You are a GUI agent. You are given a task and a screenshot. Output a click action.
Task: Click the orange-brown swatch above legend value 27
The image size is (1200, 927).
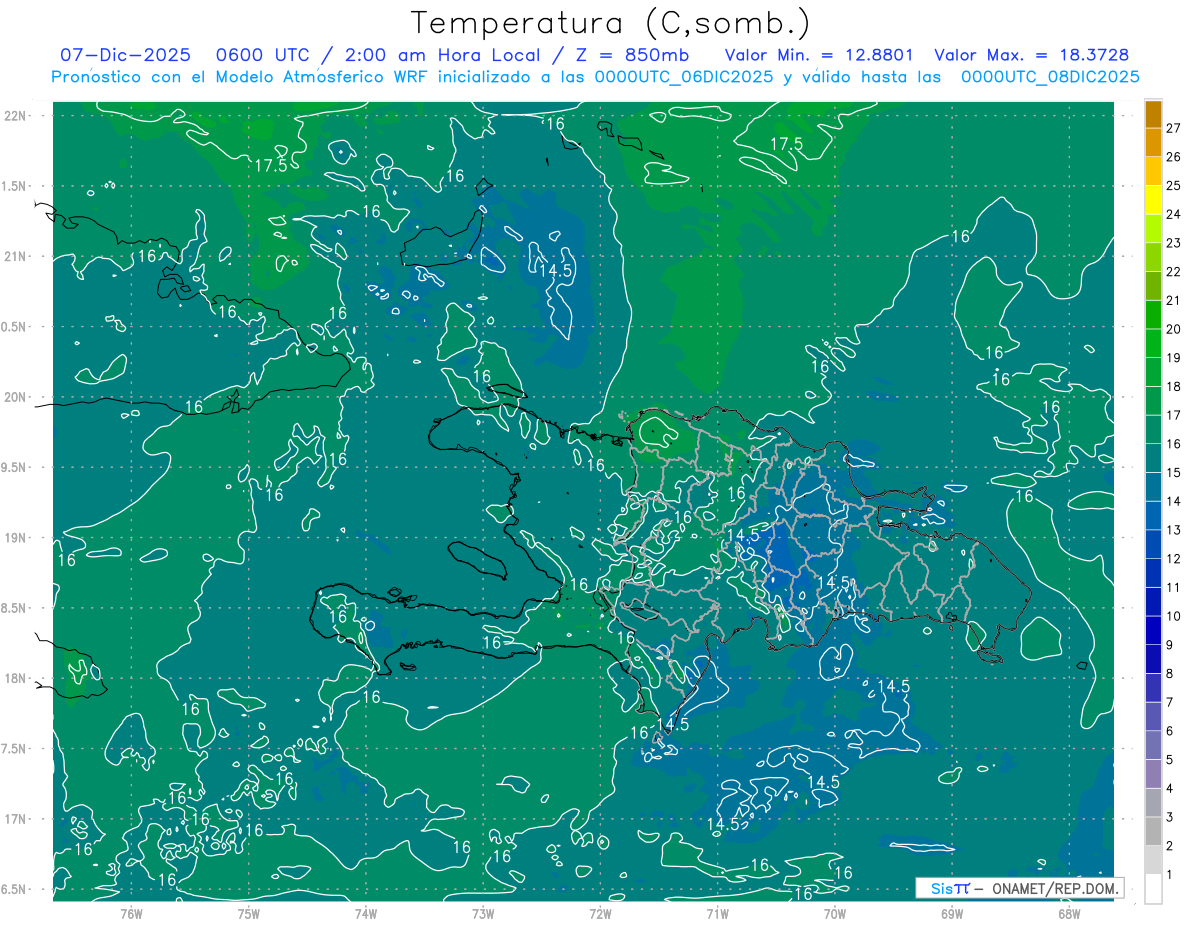(x=1153, y=114)
